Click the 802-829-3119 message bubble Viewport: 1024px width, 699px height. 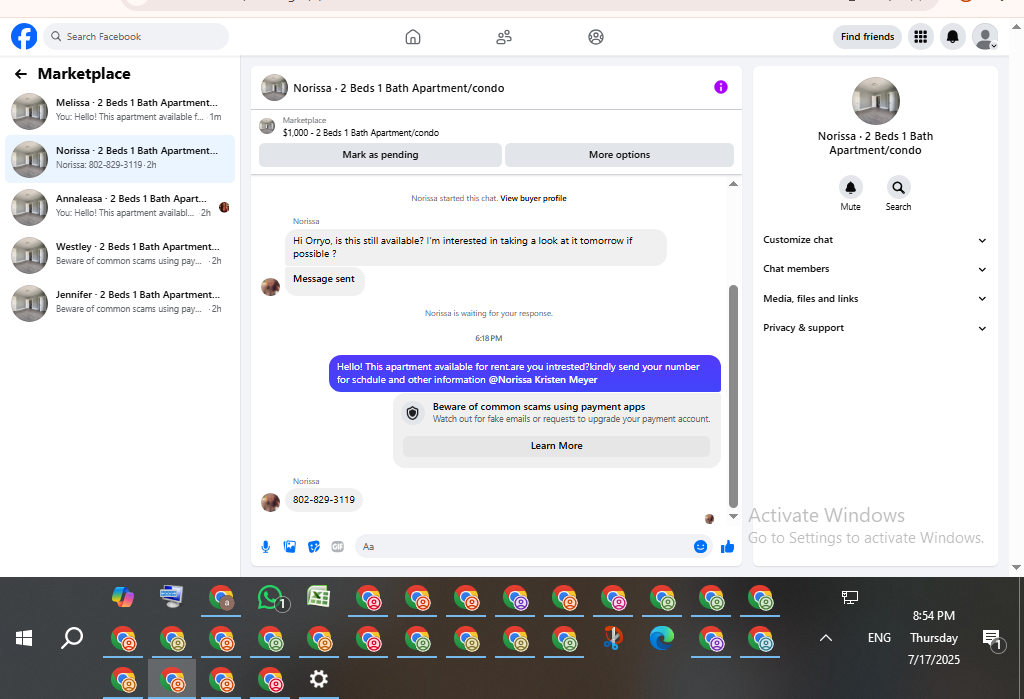click(x=324, y=500)
